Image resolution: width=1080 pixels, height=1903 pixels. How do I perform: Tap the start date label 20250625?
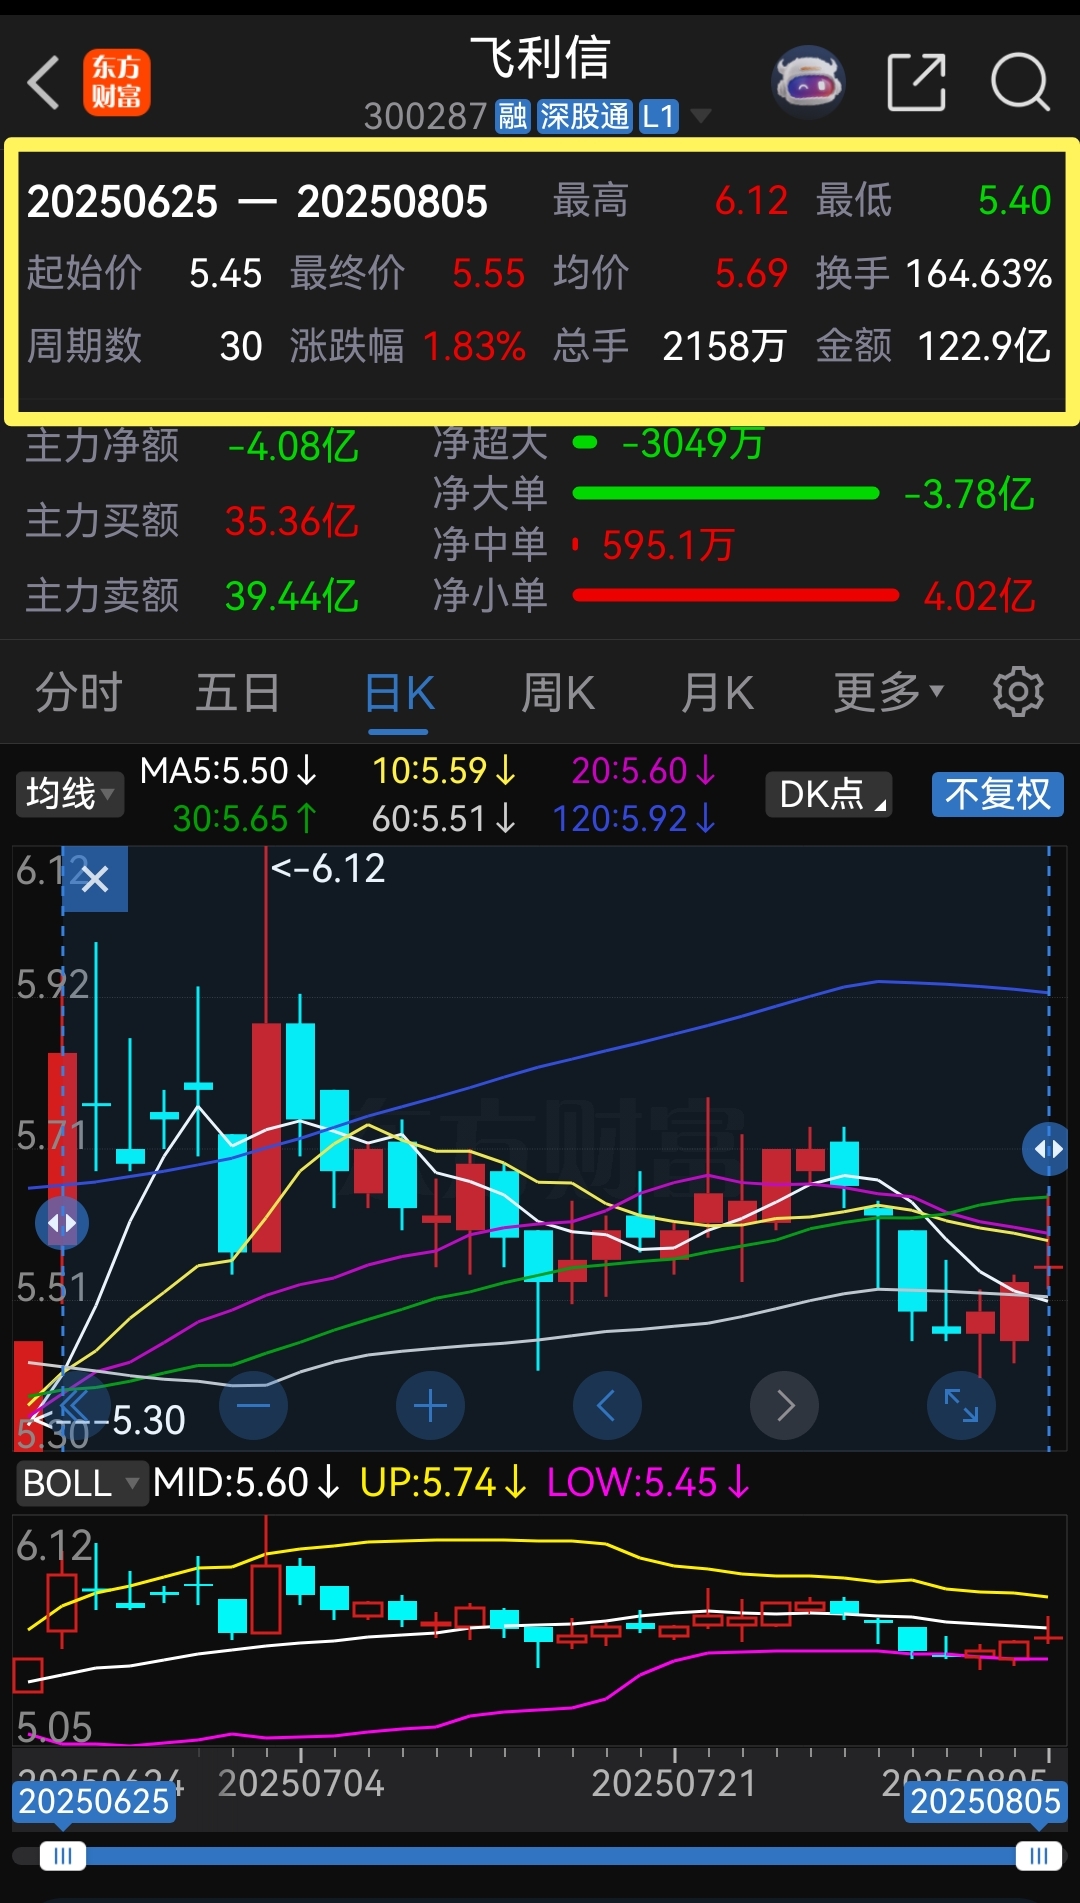(x=95, y=1801)
